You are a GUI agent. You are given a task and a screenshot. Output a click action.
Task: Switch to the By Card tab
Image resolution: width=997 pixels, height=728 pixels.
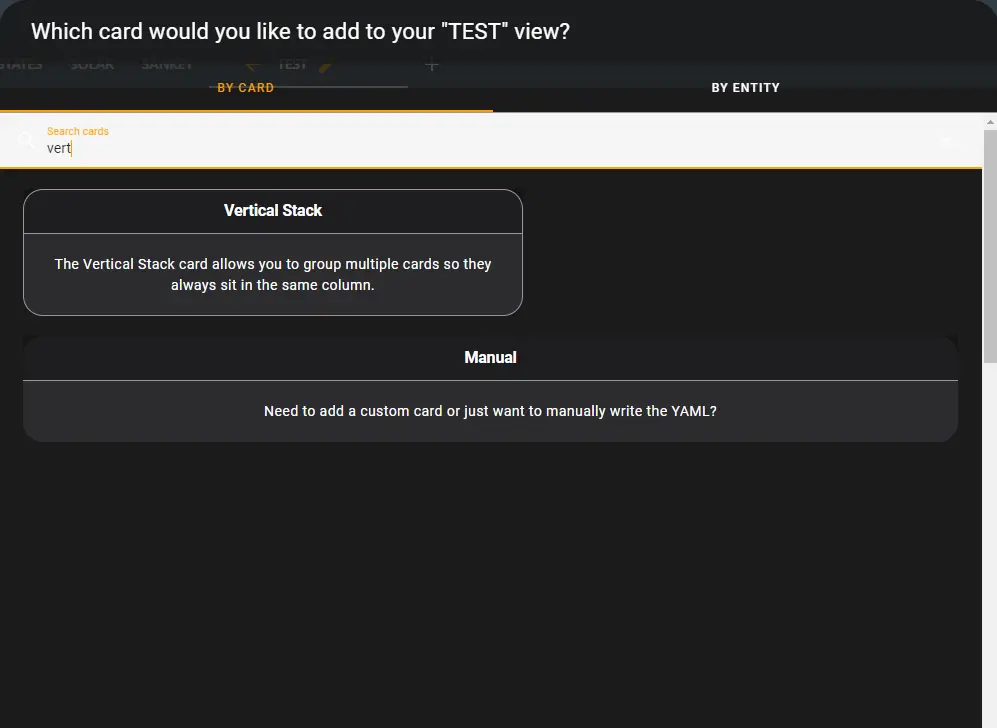[246, 88]
